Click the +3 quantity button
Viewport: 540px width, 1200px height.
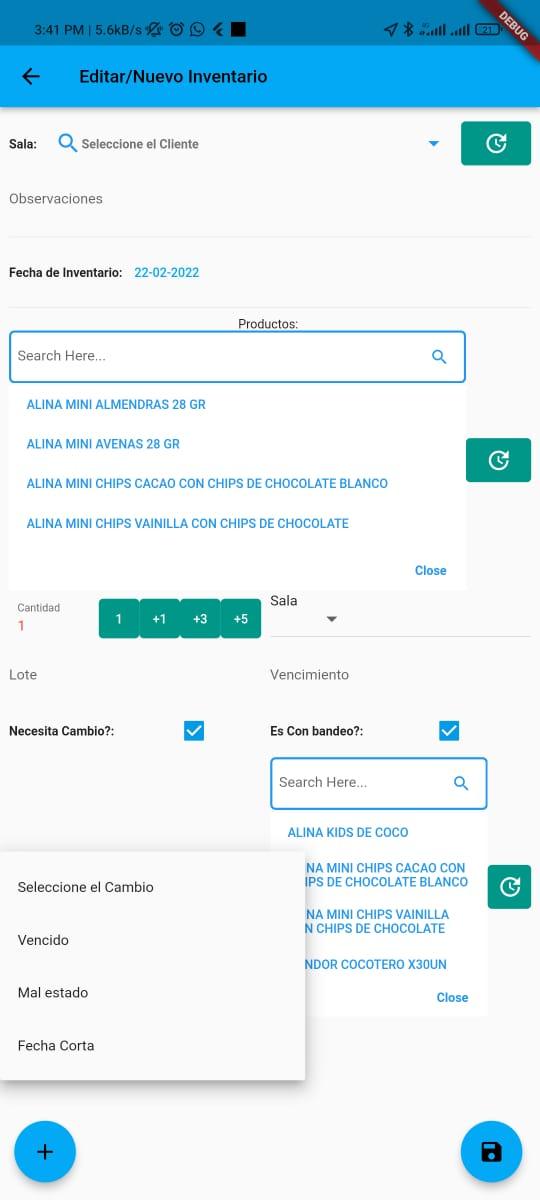tap(200, 619)
